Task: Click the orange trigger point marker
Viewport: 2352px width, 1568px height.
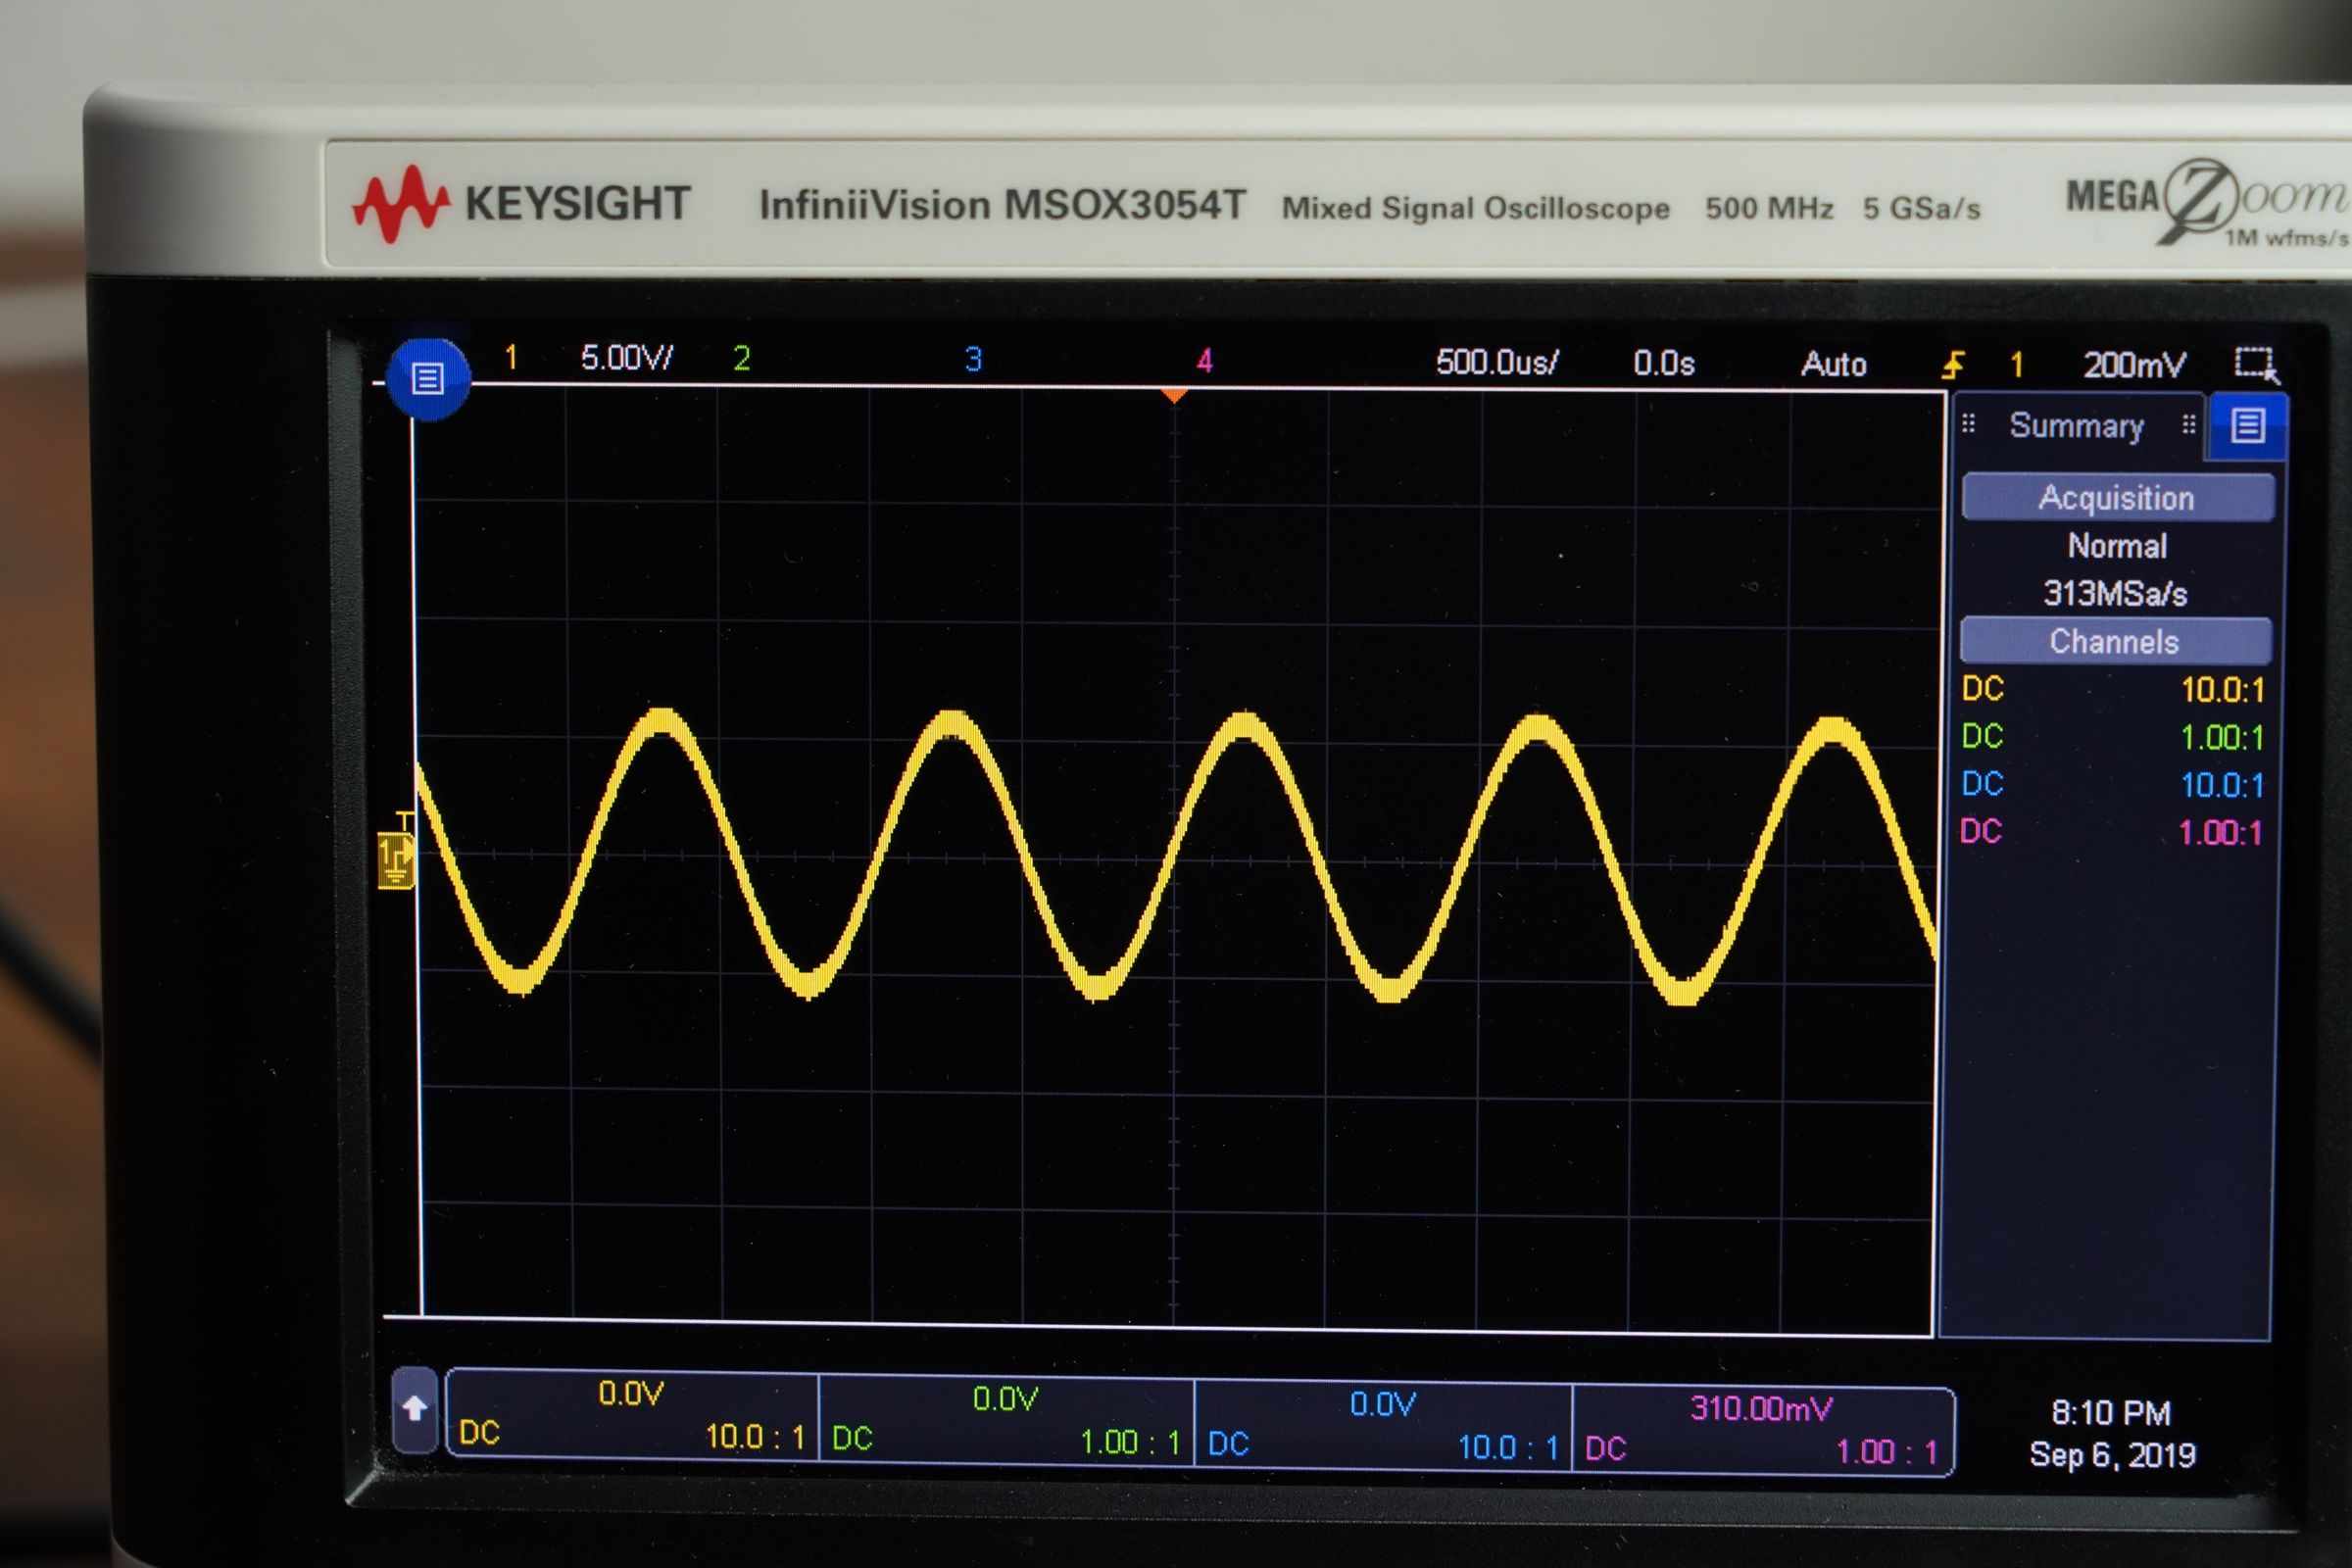Action: click(x=1175, y=395)
